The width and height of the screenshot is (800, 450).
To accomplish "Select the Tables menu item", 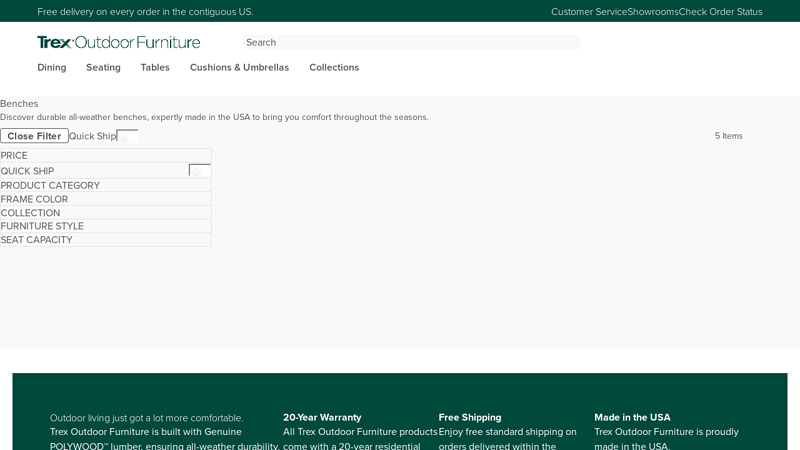I will pos(155,67).
